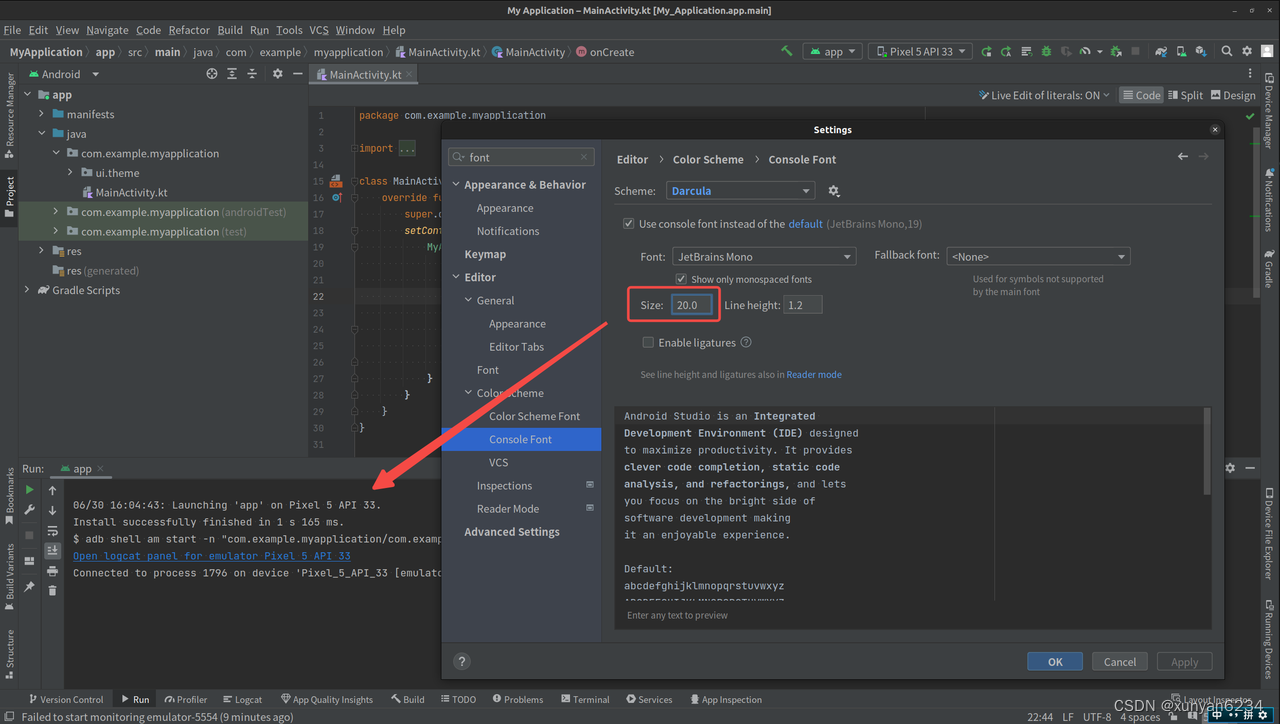Open the Scheme Darcula dropdown
The image size is (1280, 724).
point(740,191)
